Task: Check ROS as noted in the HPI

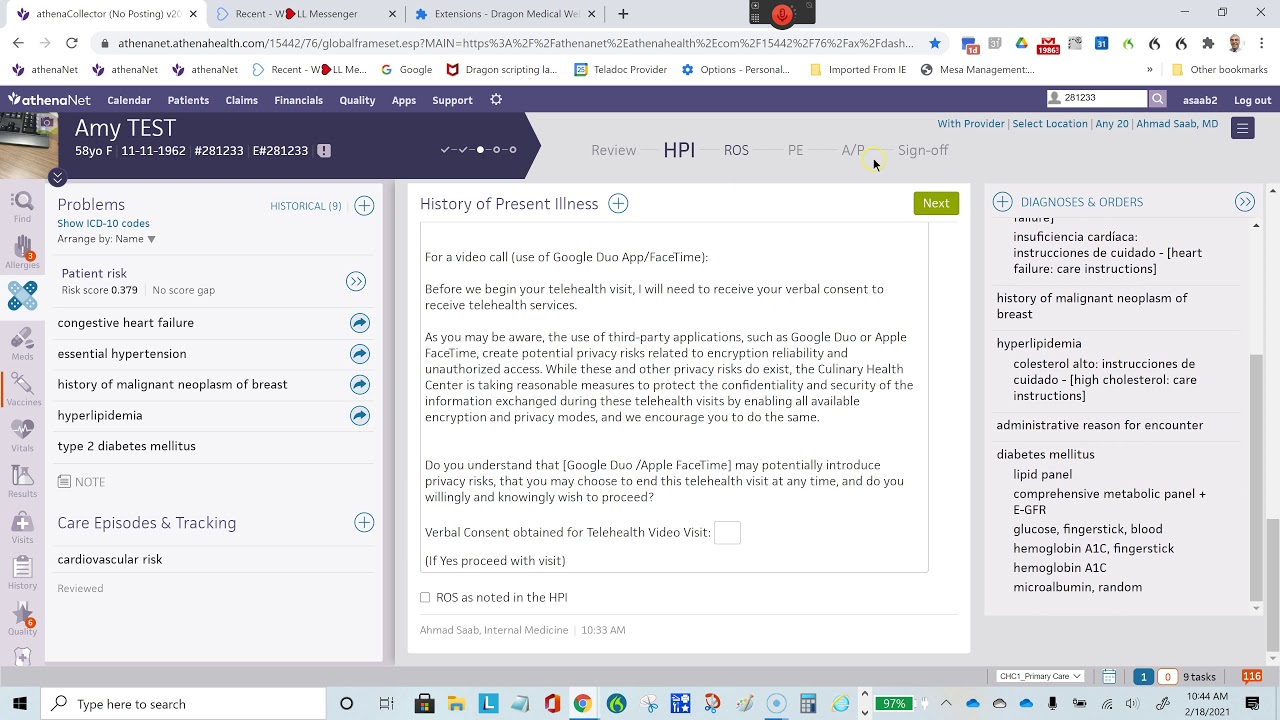Action: click(x=425, y=598)
